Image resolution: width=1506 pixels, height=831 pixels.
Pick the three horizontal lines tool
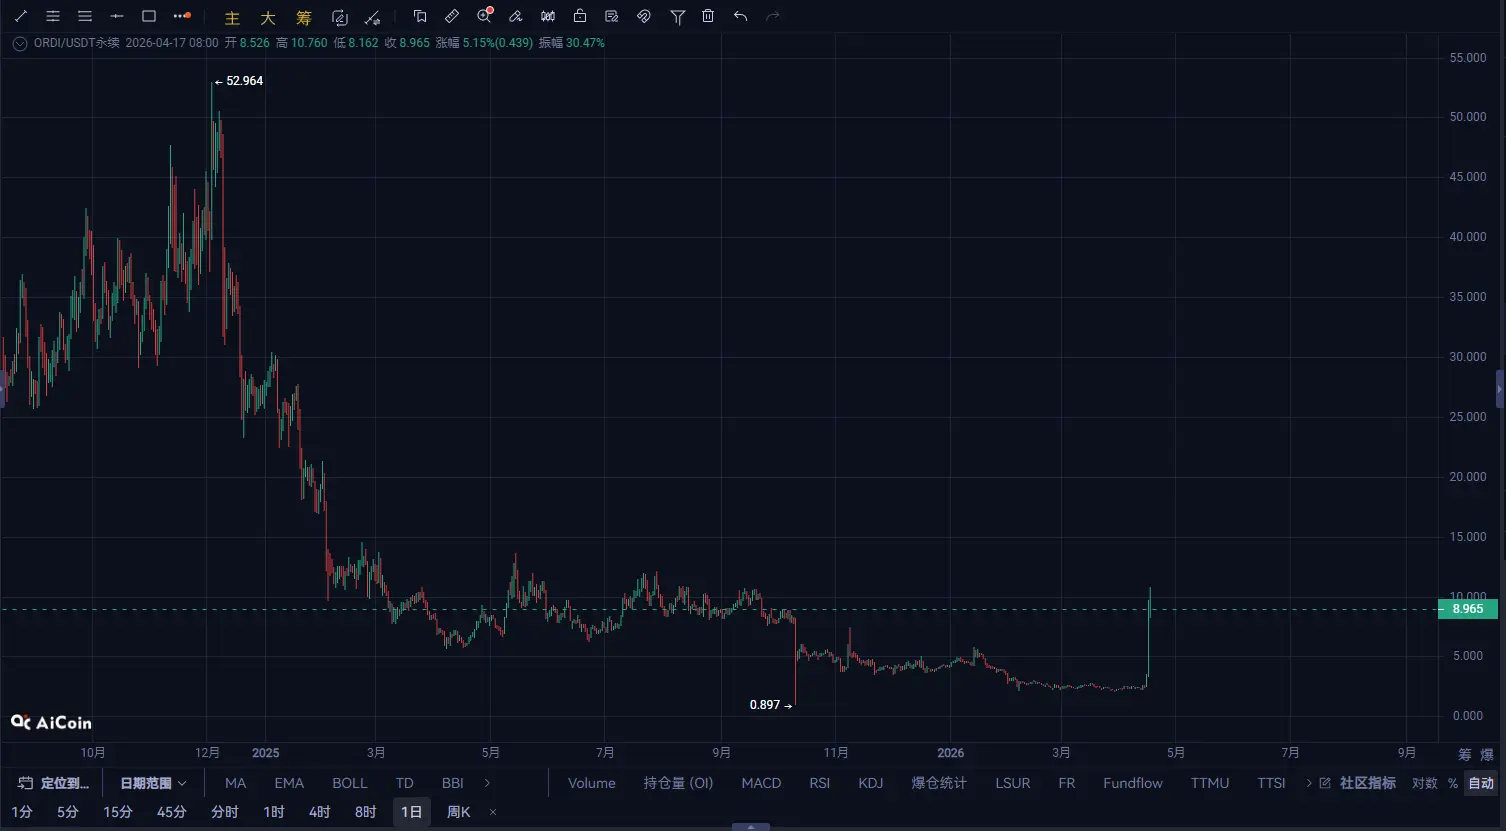point(85,16)
